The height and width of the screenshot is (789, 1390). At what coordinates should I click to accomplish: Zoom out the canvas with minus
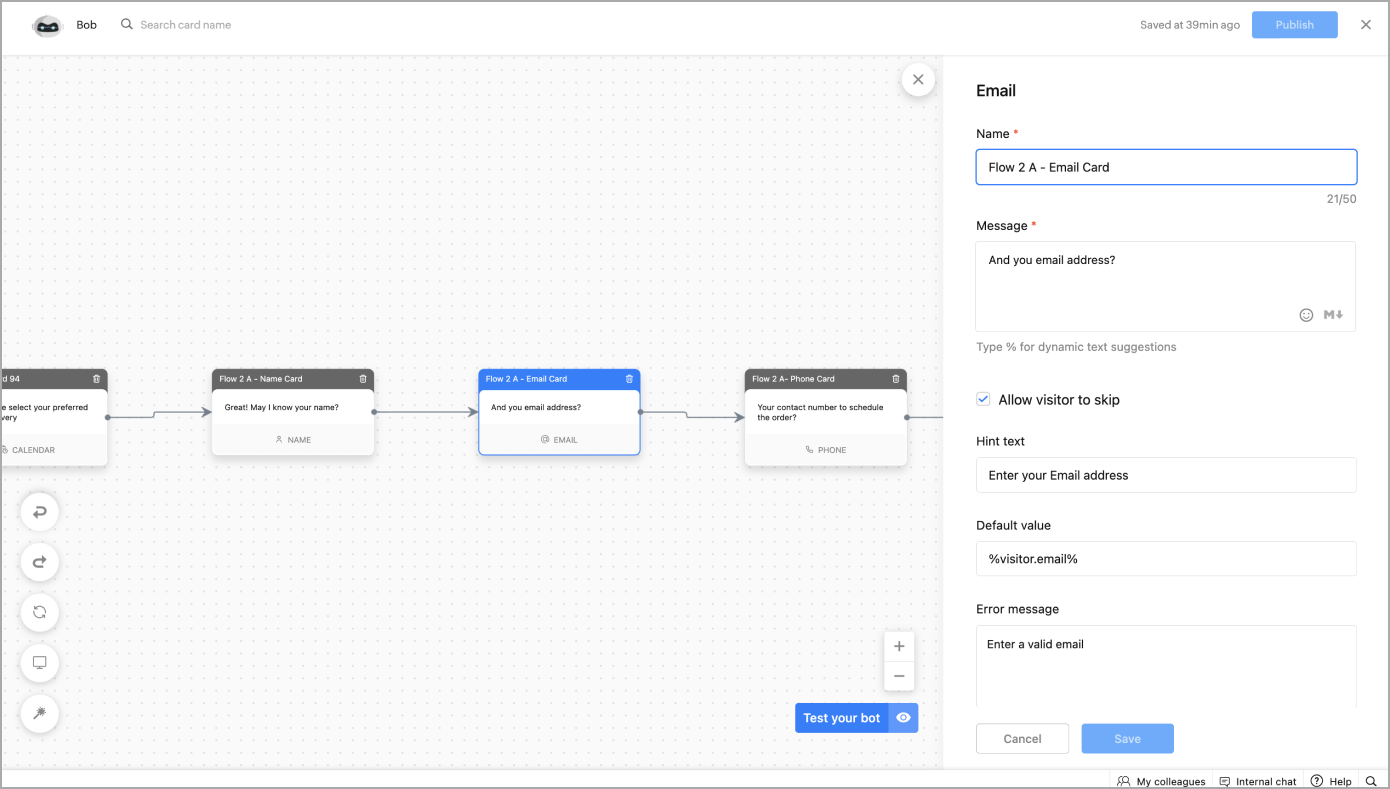pos(899,676)
